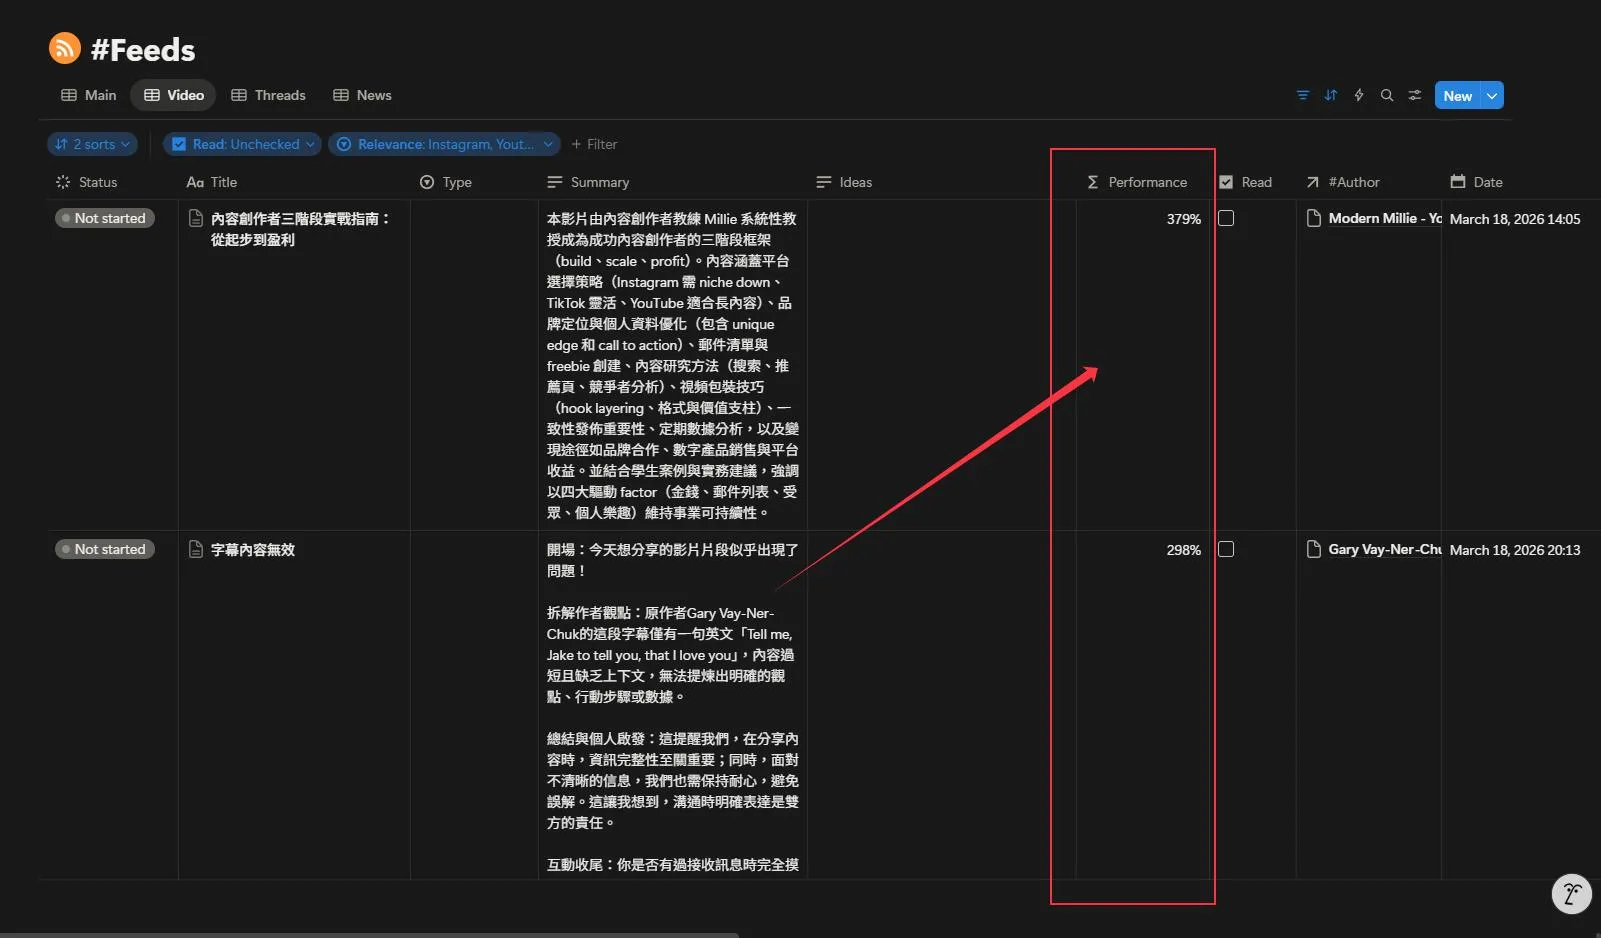Open the view settings sliders icon
1601x938 pixels.
pos(1414,95)
